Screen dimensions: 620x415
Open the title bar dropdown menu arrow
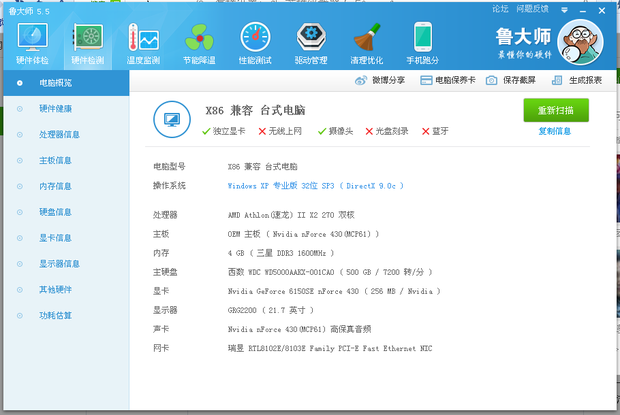click(564, 10)
